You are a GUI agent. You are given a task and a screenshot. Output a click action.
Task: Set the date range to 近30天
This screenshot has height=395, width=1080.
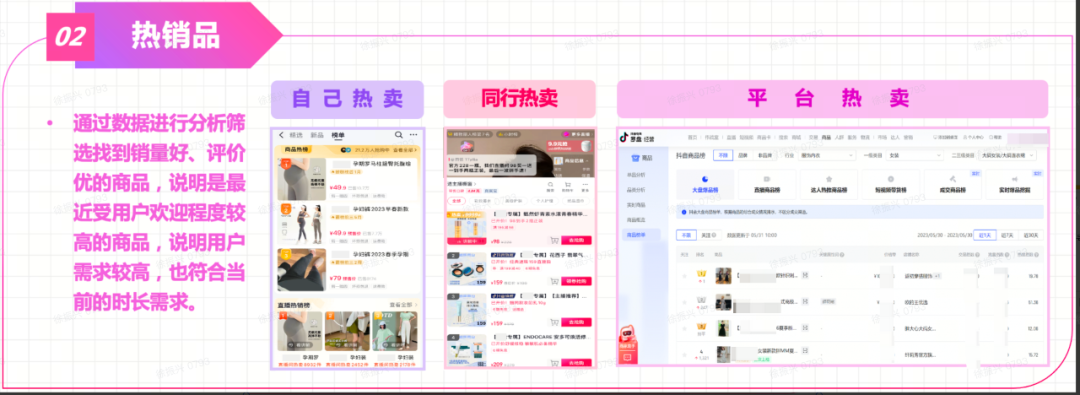coord(1032,235)
